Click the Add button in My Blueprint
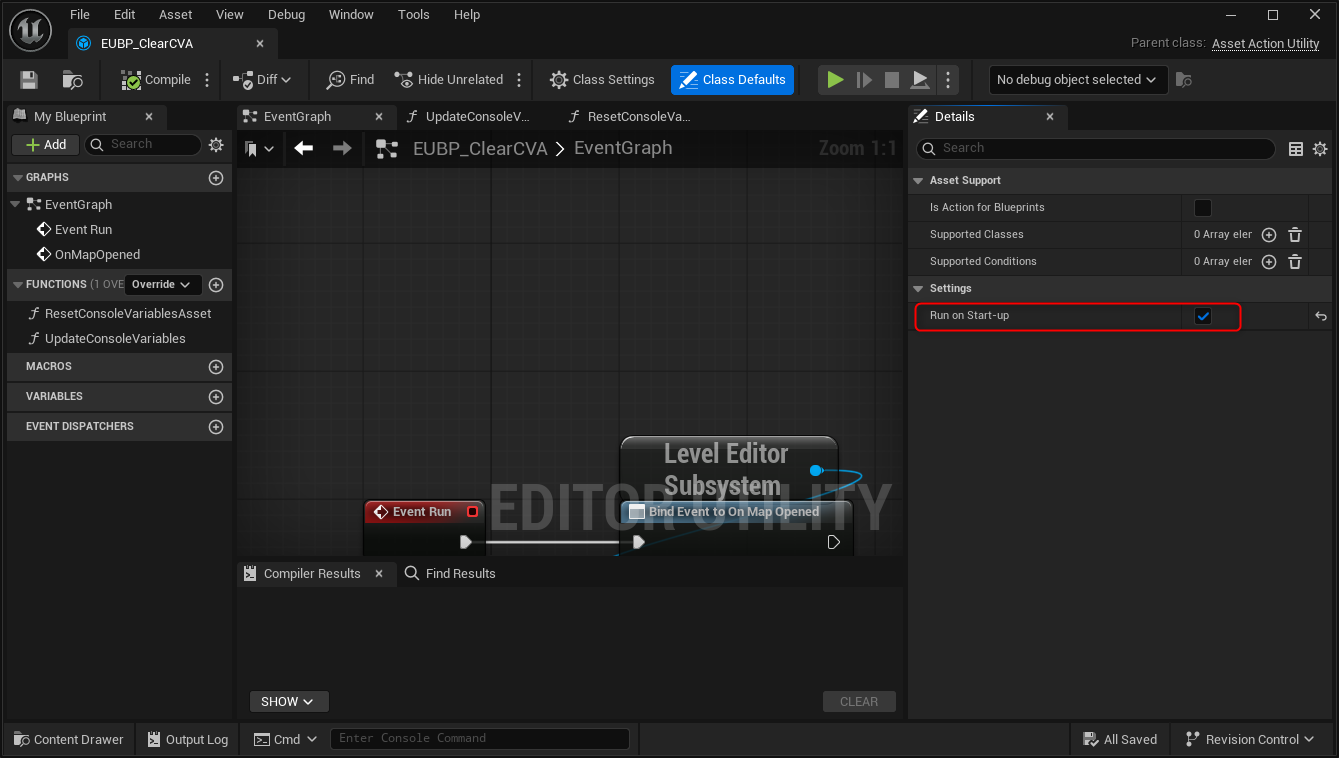Image resolution: width=1339 pixels, height=758 pixels. 46,145
